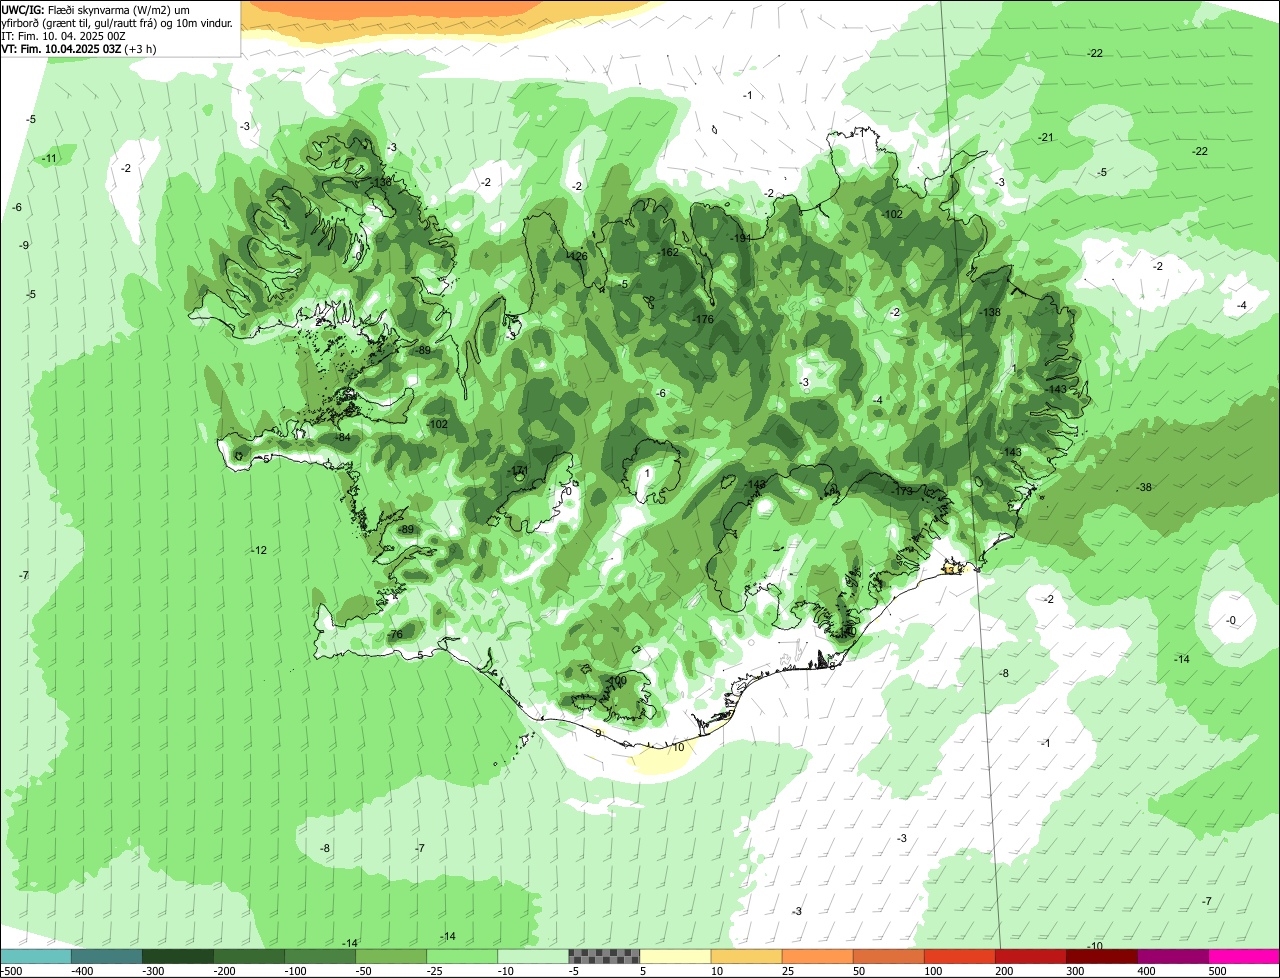This screenshot has width=1280, height=978.
Task: Select the pale green swatch between -10 and -5
Action: (532, 957)
